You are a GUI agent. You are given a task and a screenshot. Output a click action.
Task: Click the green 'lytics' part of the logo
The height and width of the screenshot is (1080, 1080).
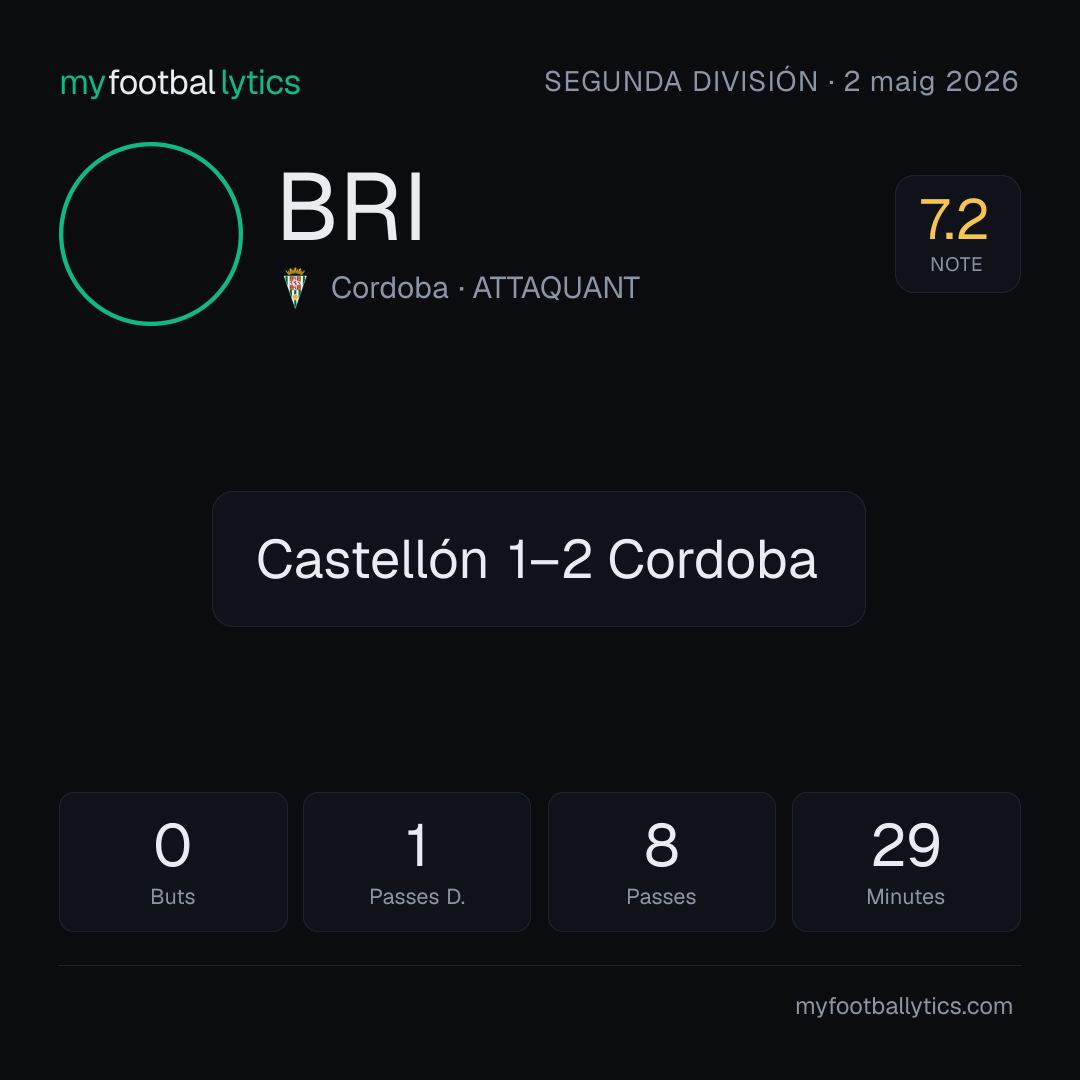(x=260, y=84)
